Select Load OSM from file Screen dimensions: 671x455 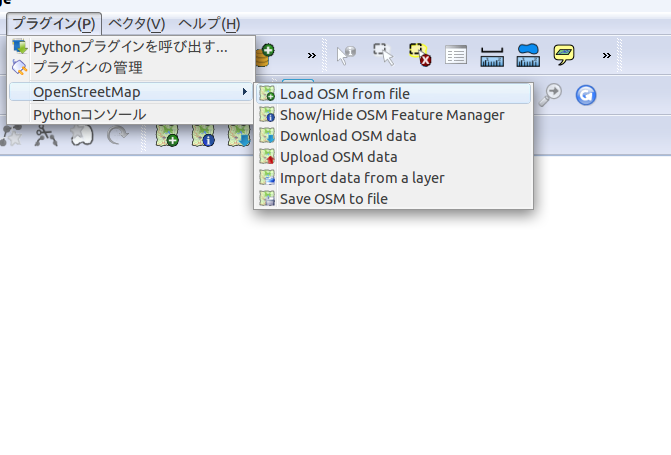coord(393,94)
